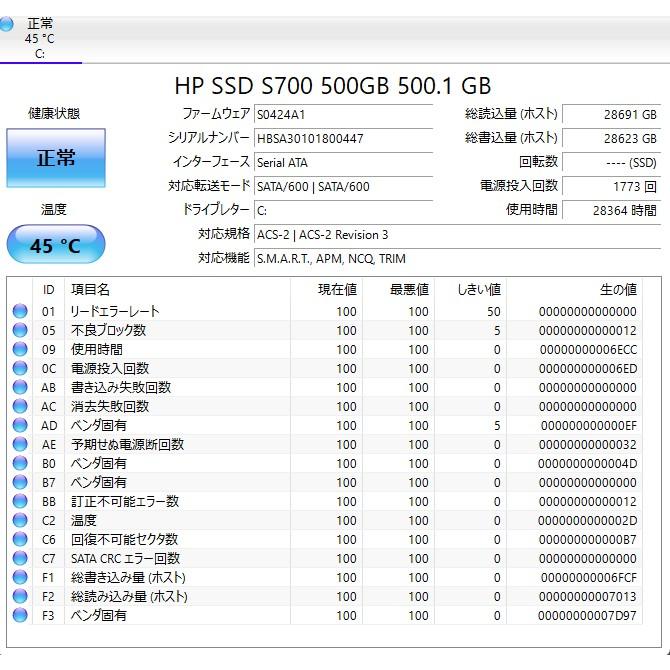Click status orb for row AE 予期せぬ電源断回数
Viewport: 670px width, 670px height.
tap(20, 444)
